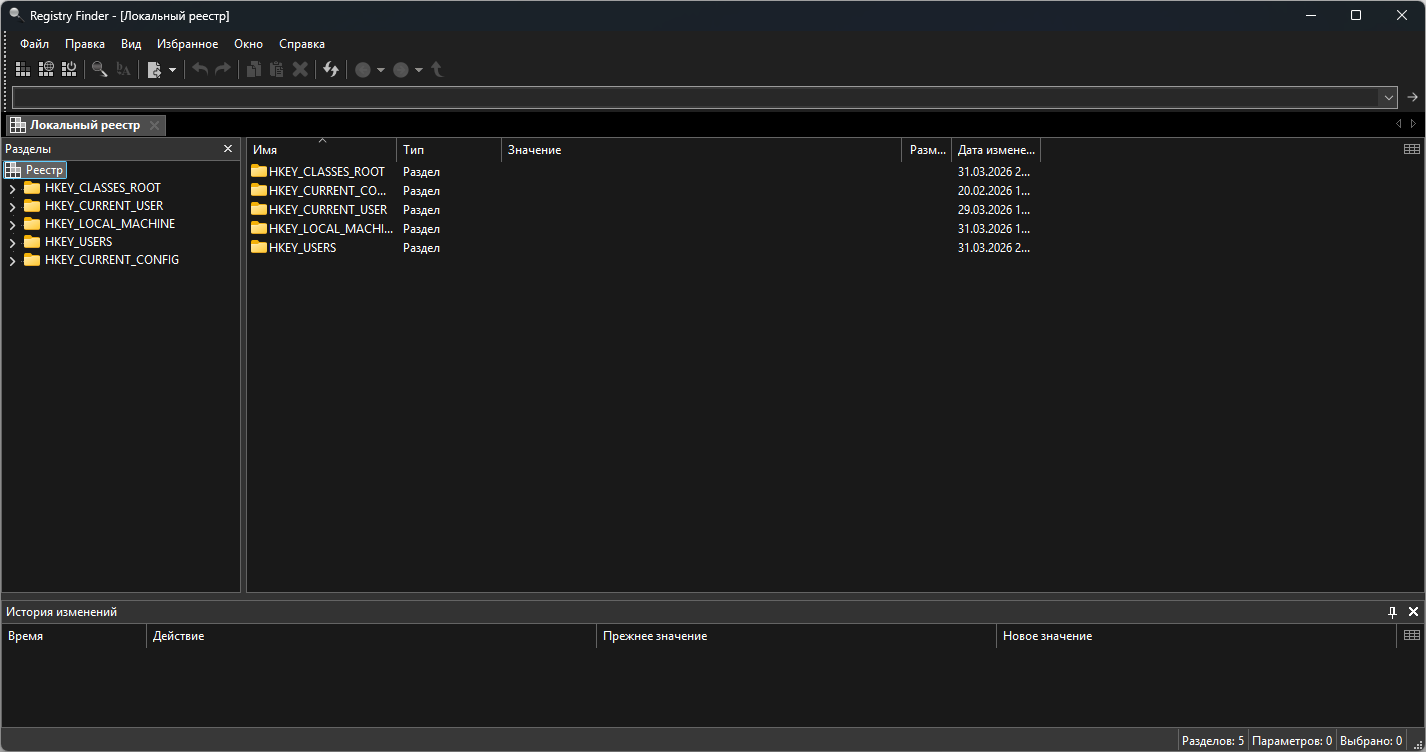Screen dimensions: 1426x752
Task: Select HKEY_USERS row in the list
Action: 302,247
